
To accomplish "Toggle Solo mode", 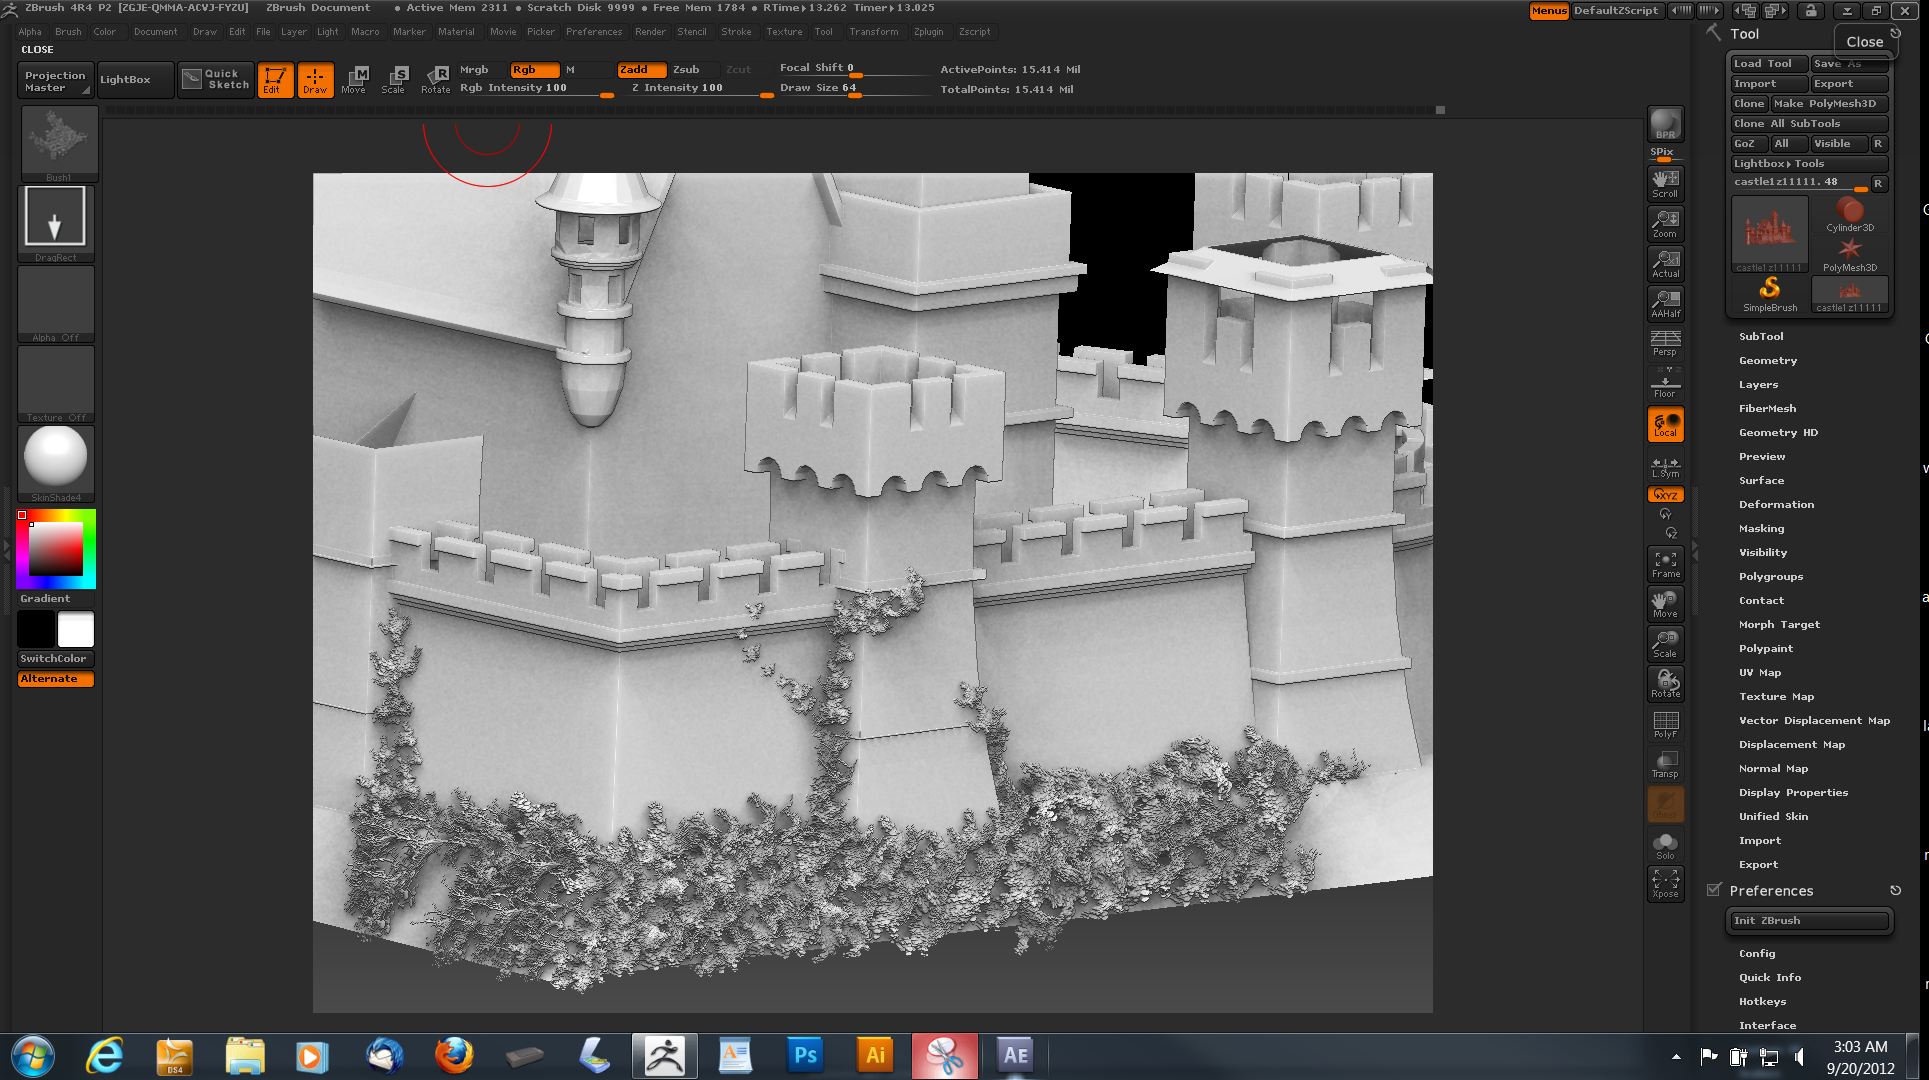I will [x=1665, y=845].
